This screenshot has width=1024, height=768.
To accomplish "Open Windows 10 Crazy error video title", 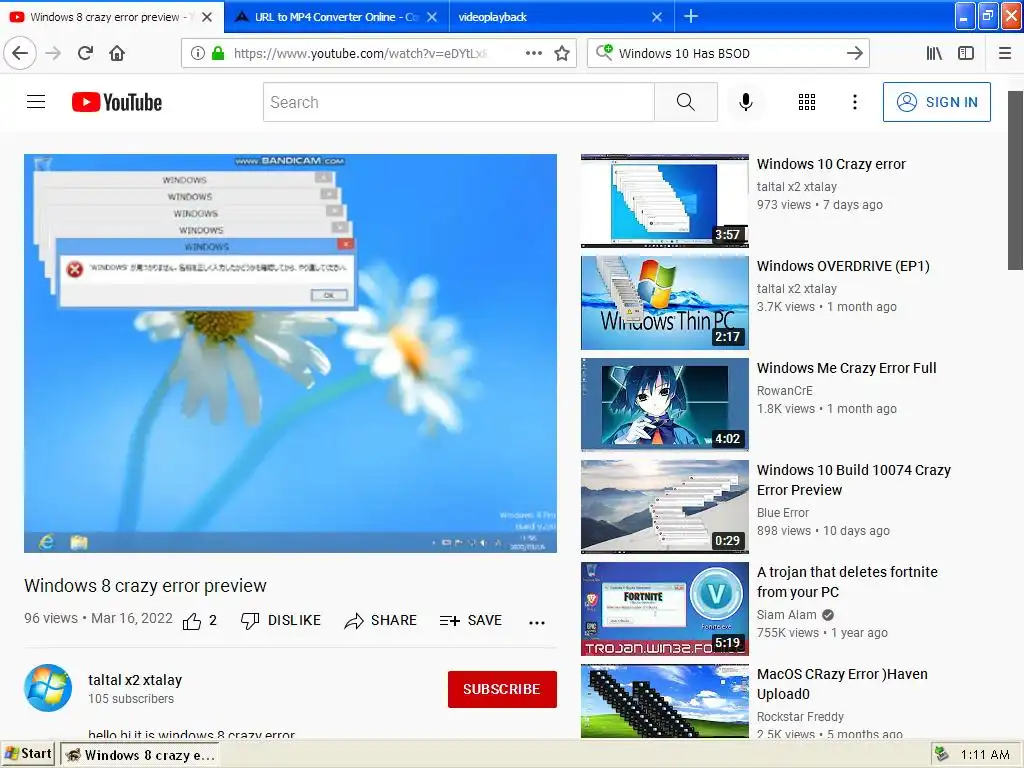I will (831, 164).
